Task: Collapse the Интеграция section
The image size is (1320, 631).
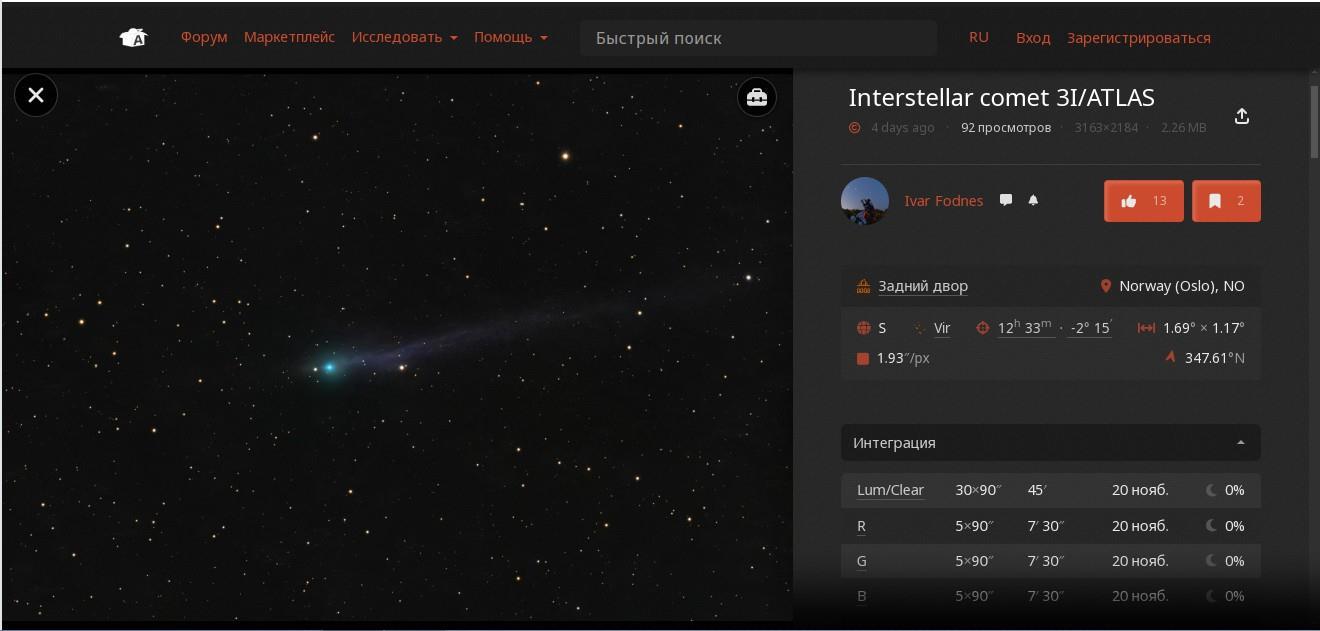Action: pyautogui.click(x=1051, y=443)
